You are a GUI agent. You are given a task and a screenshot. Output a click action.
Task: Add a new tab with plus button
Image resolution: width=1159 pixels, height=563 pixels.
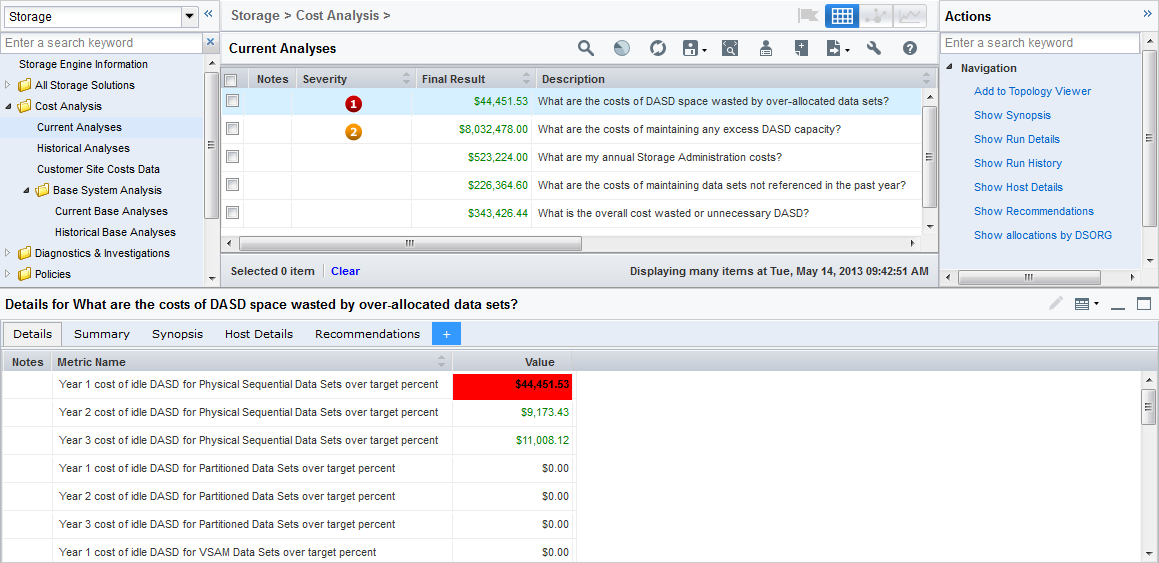click(446, 334)
